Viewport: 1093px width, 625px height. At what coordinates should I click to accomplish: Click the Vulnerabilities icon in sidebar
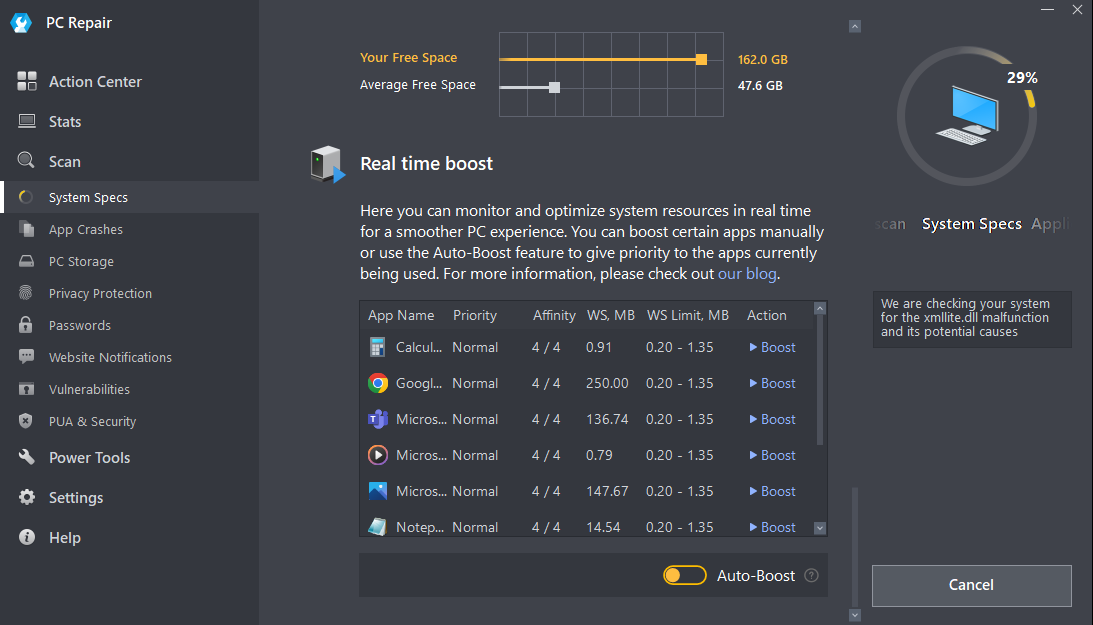26,389
